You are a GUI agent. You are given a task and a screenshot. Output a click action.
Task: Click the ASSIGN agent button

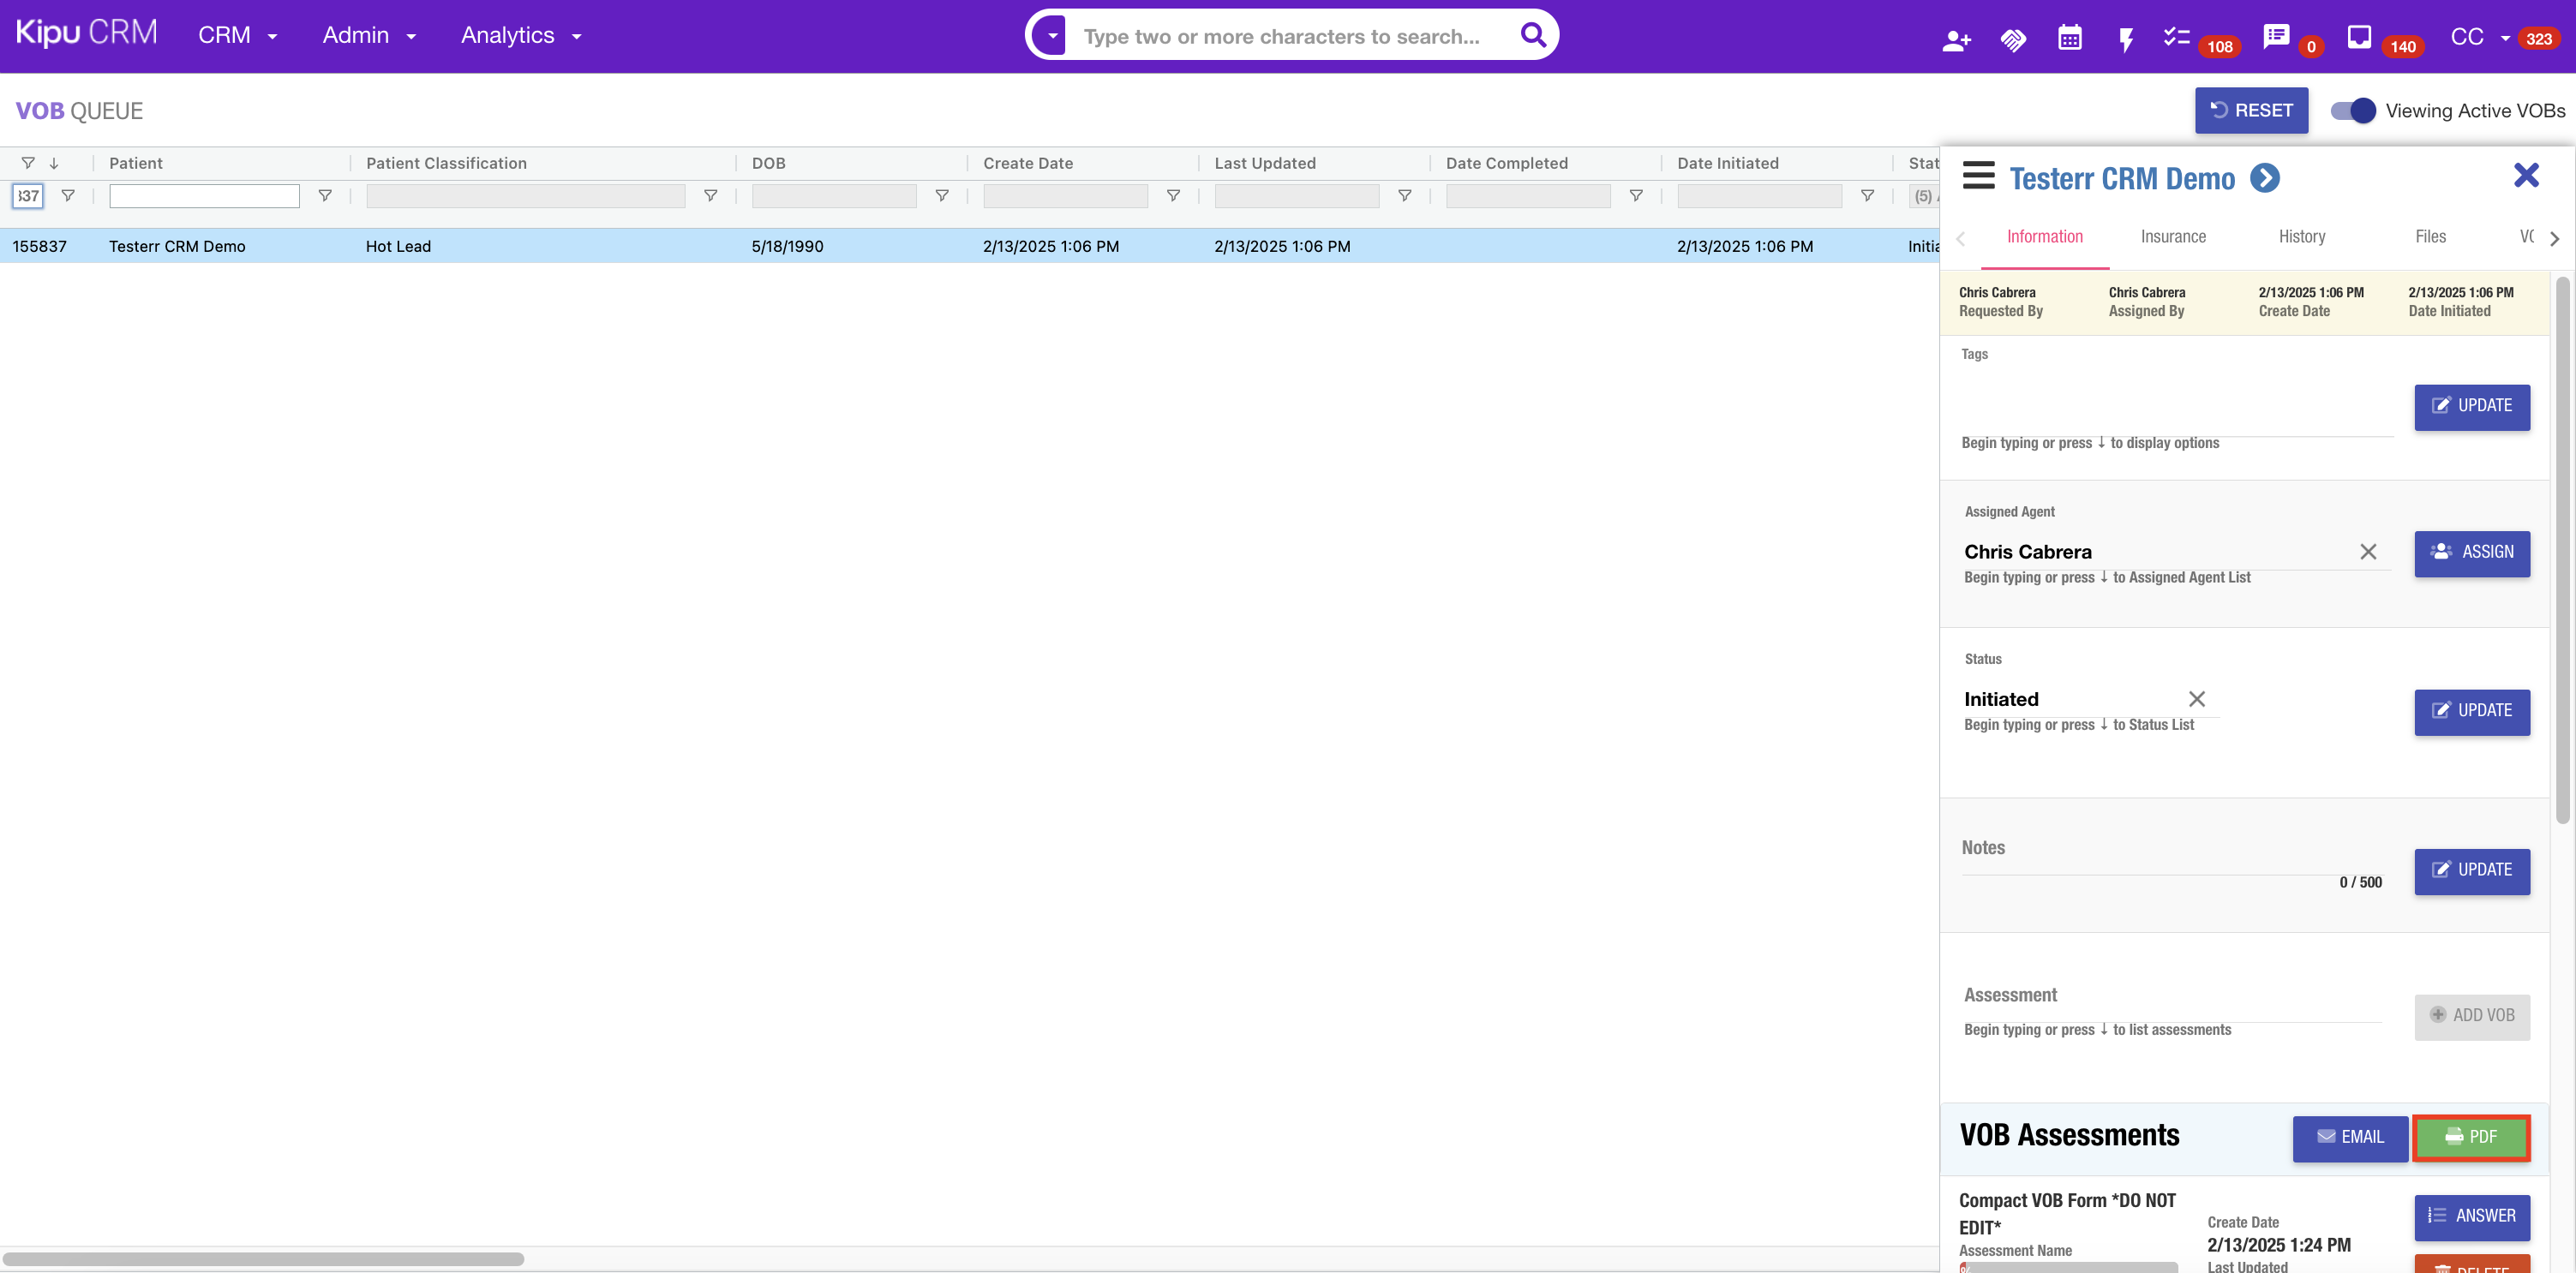[x=2471, y=553]
